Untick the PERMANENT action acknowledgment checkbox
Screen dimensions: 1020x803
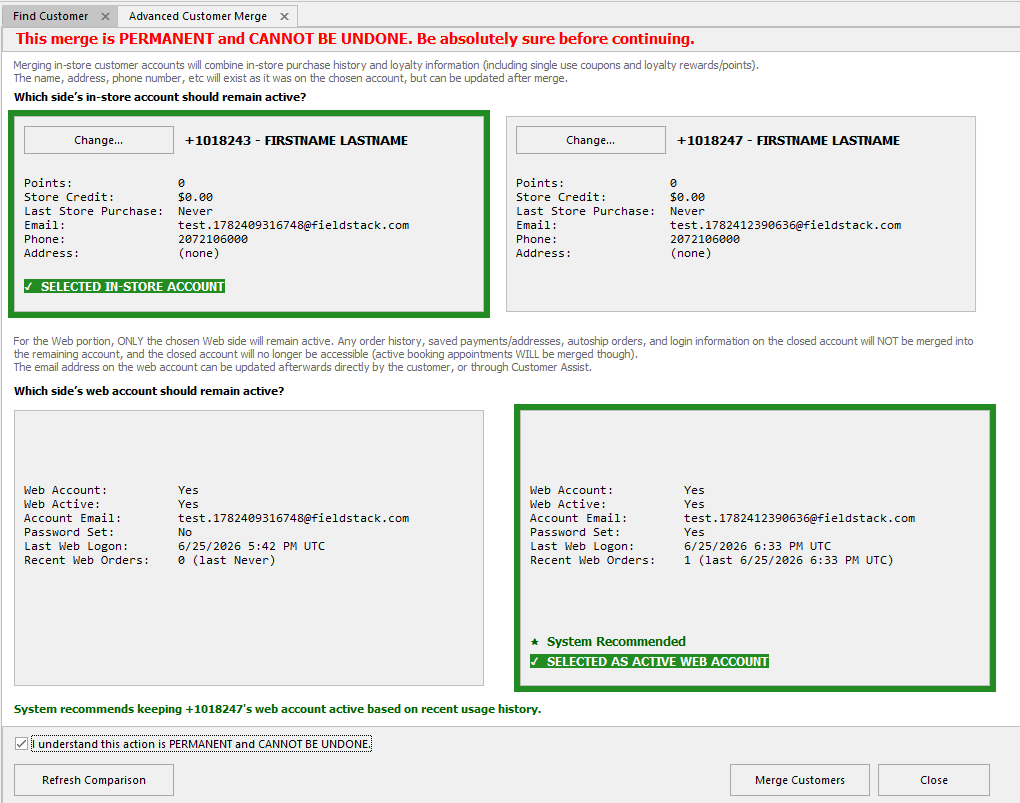[21, 744]
